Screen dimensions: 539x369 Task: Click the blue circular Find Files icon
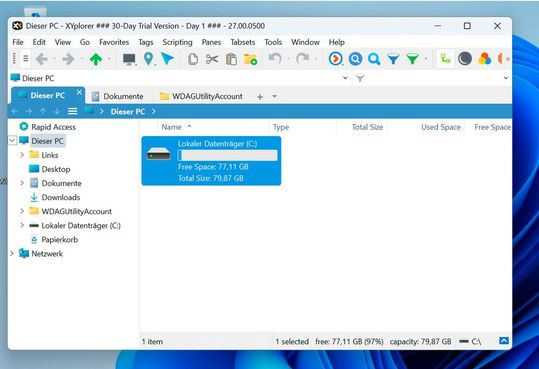click(355, 59)
